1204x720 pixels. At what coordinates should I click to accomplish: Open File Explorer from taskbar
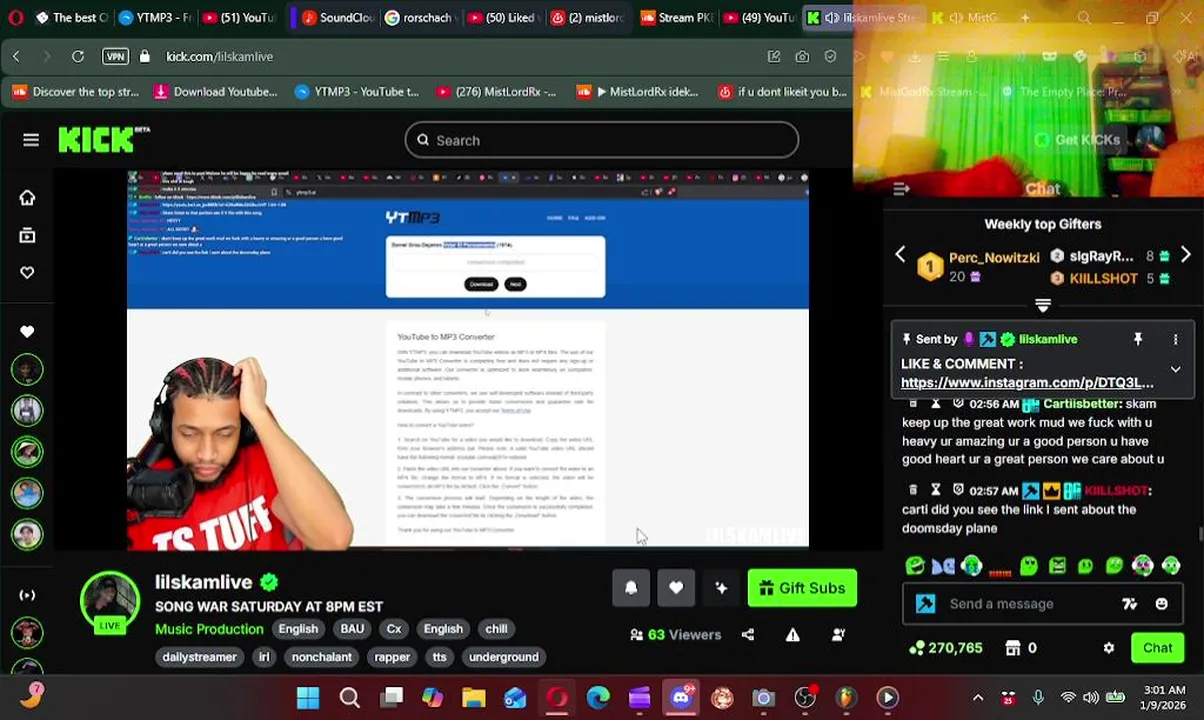(473, 698)
